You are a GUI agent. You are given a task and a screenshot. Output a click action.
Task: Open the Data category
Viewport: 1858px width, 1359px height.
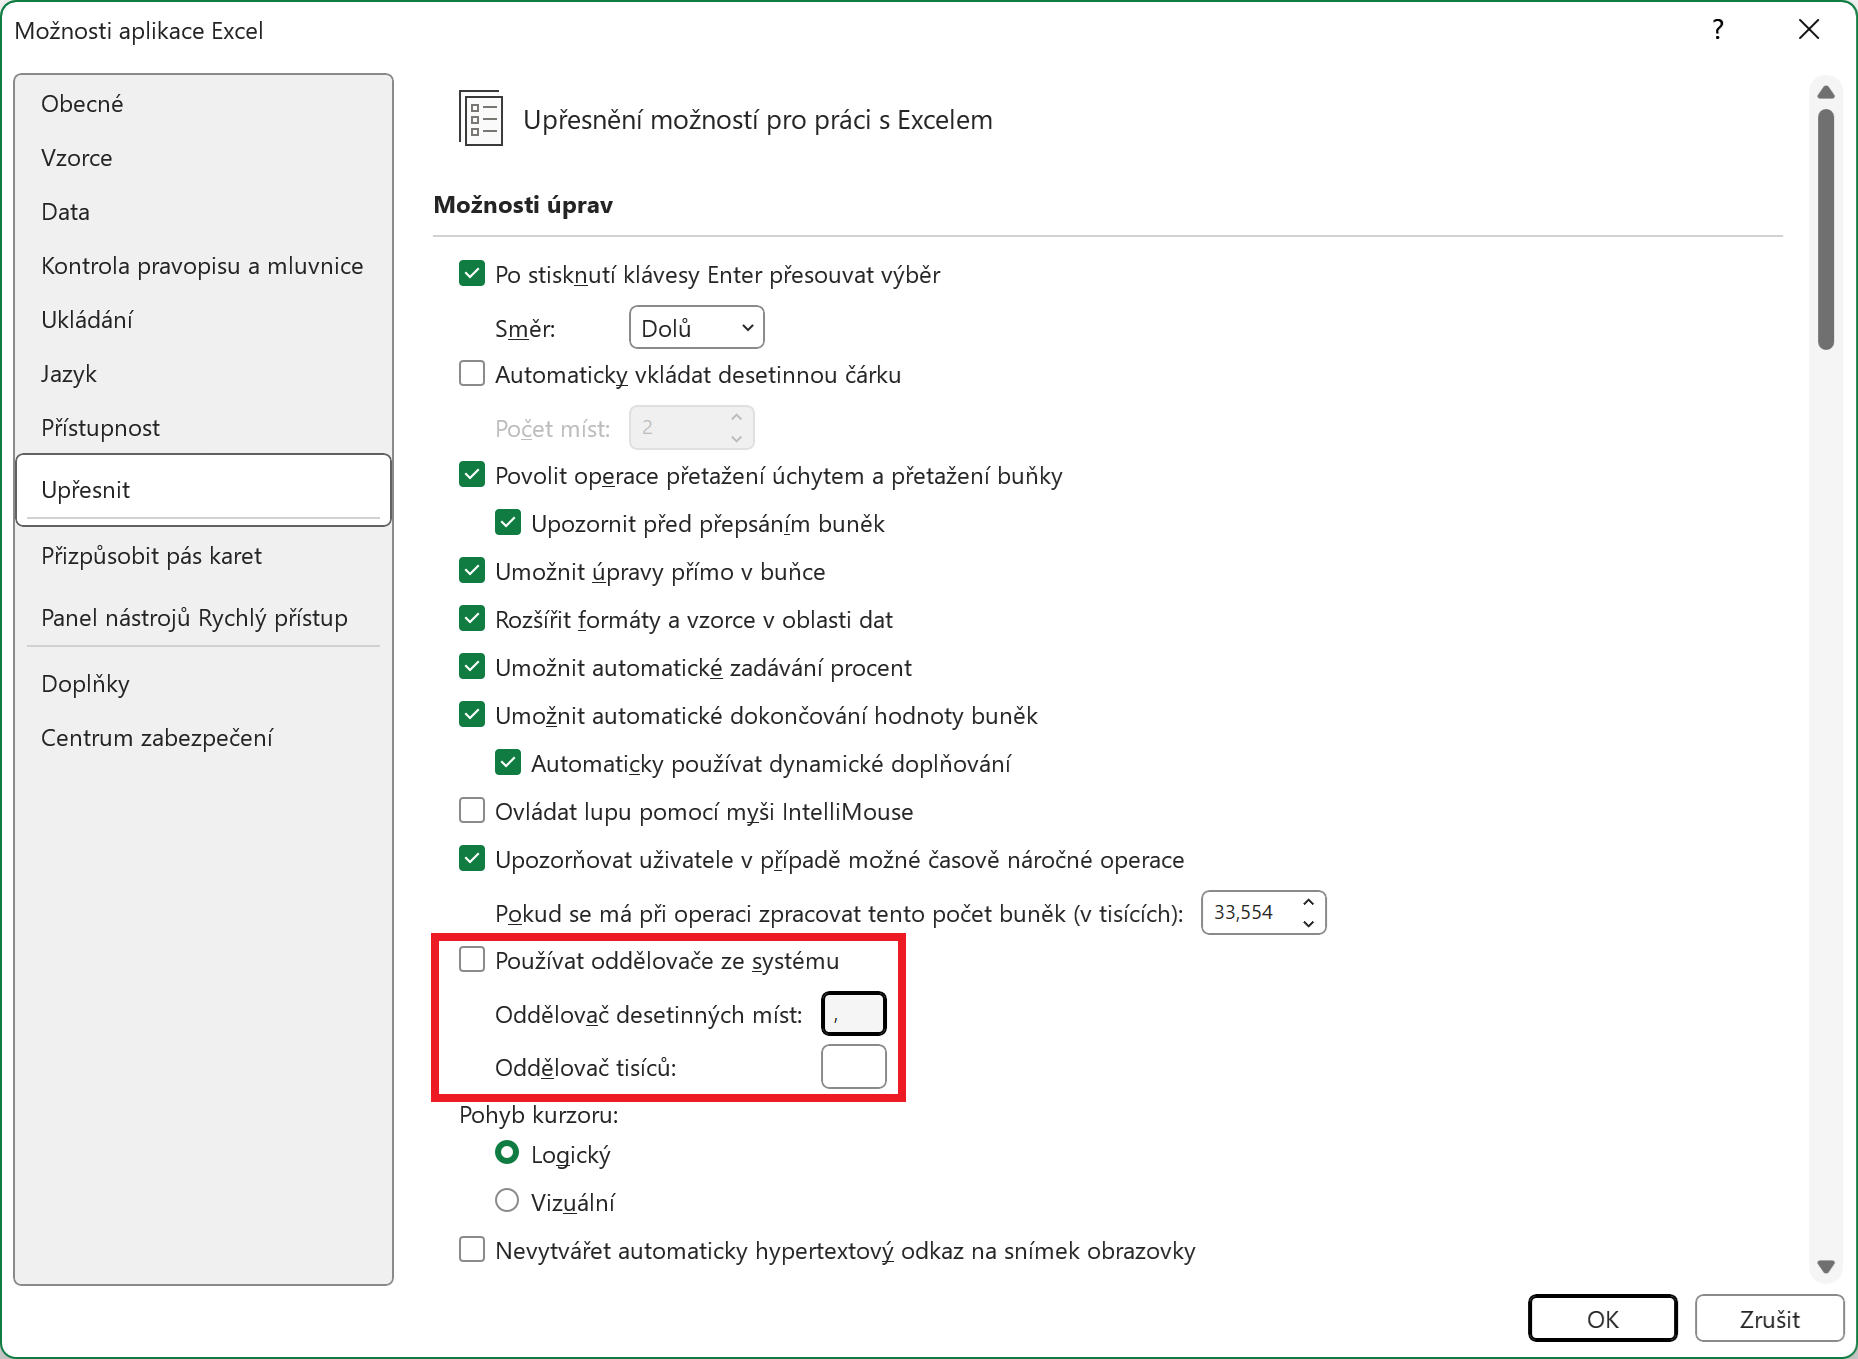click(204, 212)
